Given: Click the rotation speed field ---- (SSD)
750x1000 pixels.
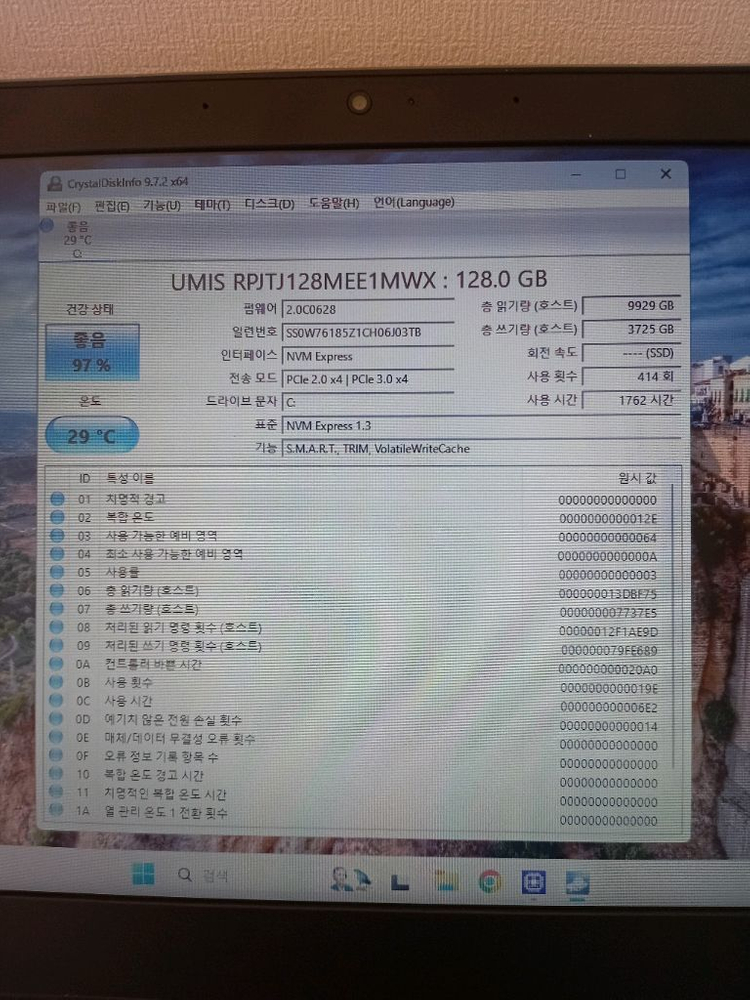Looking at the screenshot, I should pyautogui.click(x=632, y=353).
